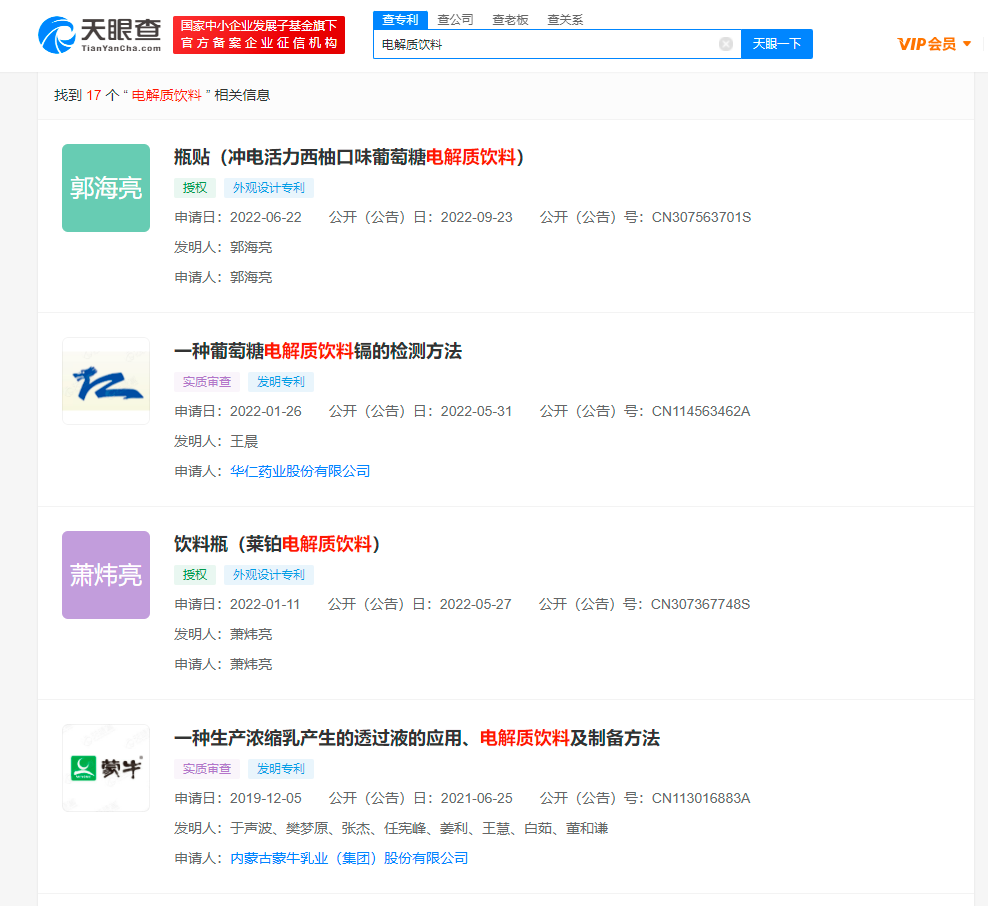Click 外观设计专利 tag on the 饮料瓶 patent

pos(268,575)
